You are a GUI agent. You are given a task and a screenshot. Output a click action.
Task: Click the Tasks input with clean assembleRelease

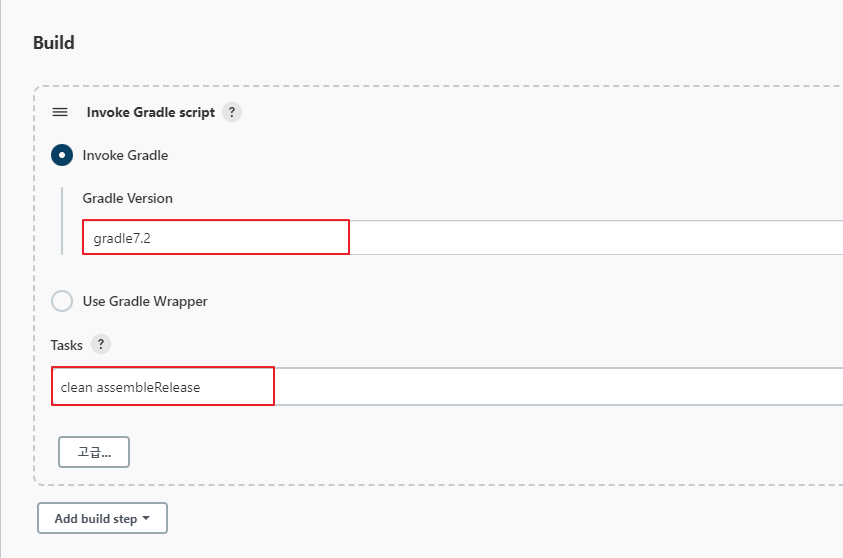click(447, 387)
